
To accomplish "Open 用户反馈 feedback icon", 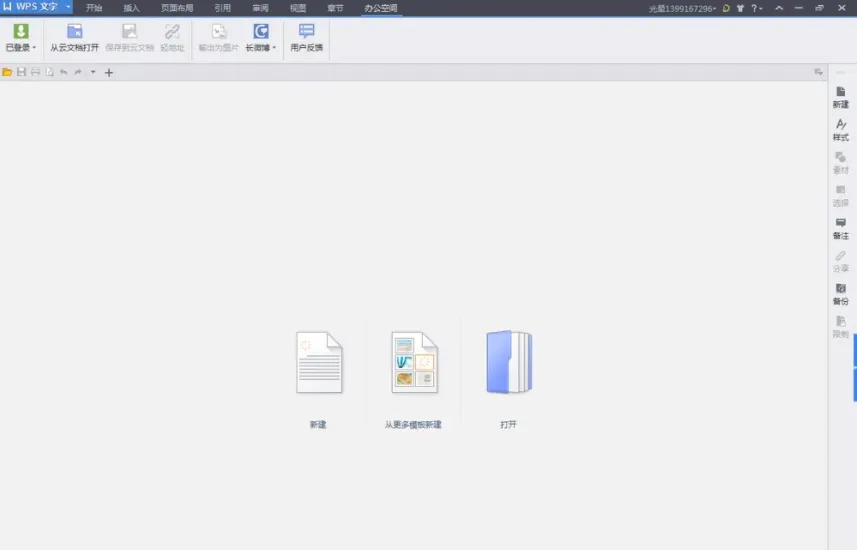I will (x=307, y=31).
